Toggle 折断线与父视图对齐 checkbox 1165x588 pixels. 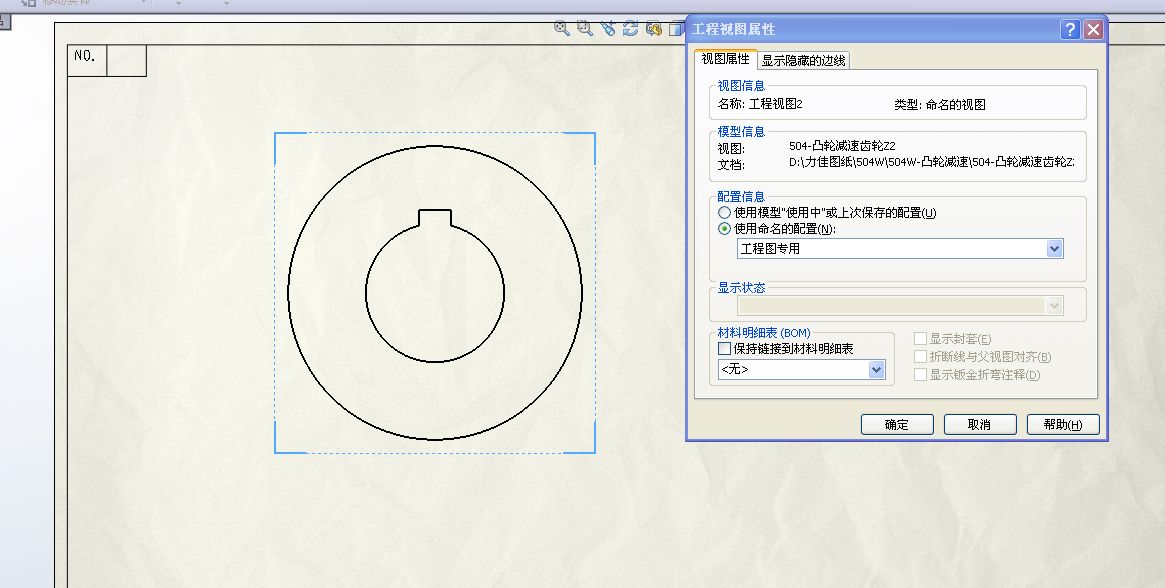(x=920, y=357)
